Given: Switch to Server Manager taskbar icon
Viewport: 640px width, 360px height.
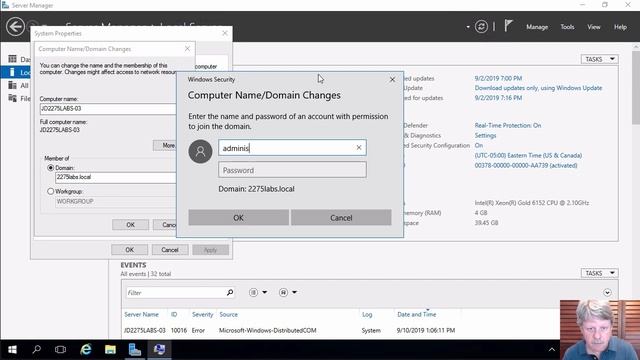Looking at the screenshot, I should tap(135, 349).
